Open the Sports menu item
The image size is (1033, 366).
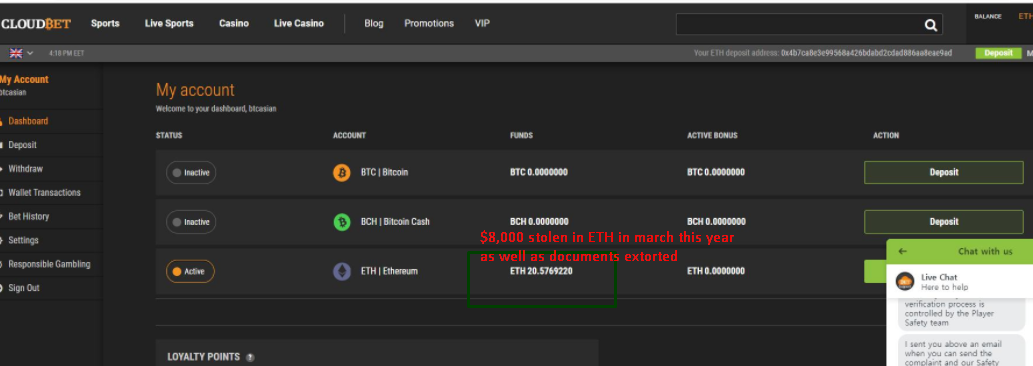tap(105, 23)
